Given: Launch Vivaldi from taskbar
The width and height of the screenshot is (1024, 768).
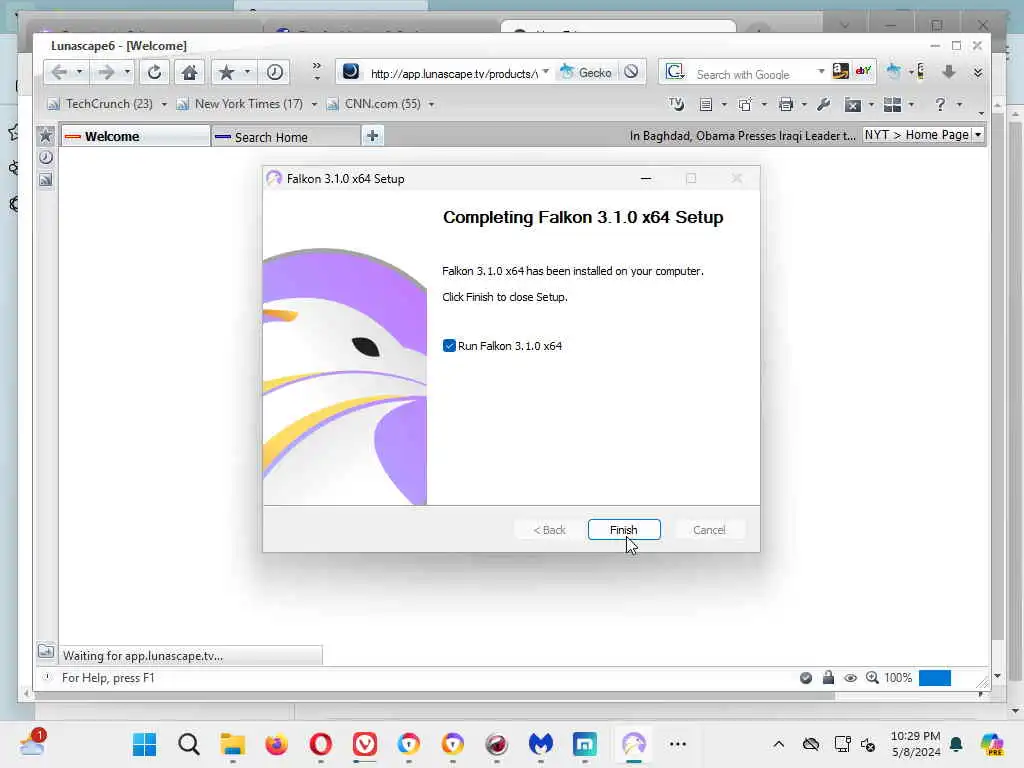Looking at the screenshot, I should click(364, 744).
